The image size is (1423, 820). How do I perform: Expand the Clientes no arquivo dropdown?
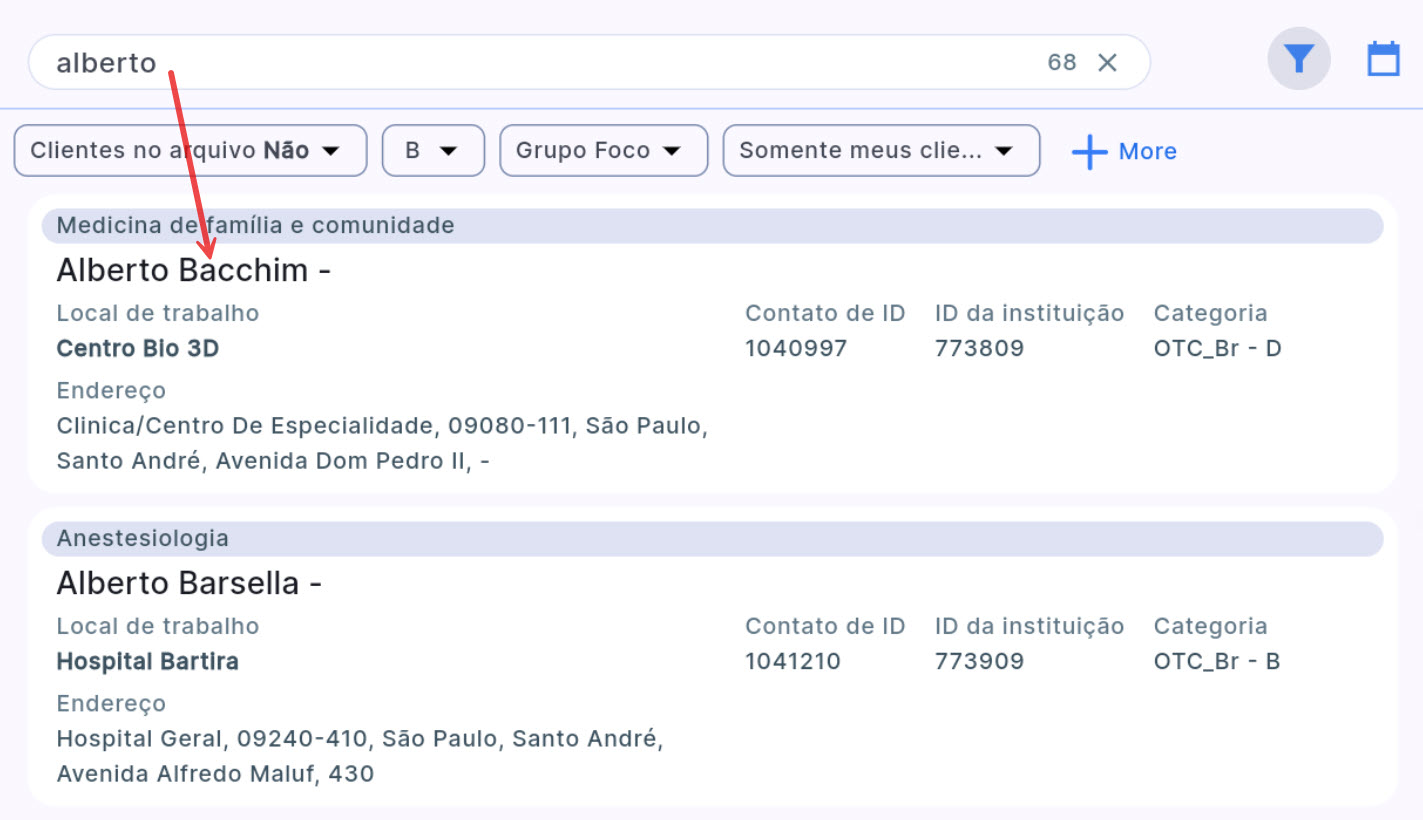pos(190,151)
